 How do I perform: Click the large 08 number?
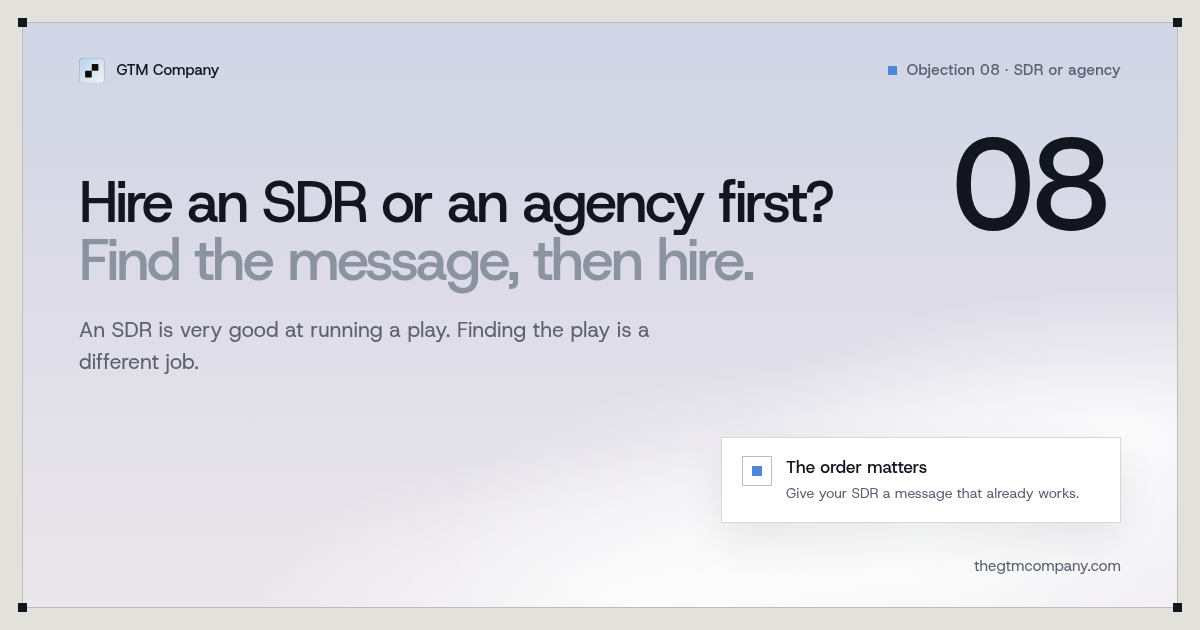(x=1031, y=186)
